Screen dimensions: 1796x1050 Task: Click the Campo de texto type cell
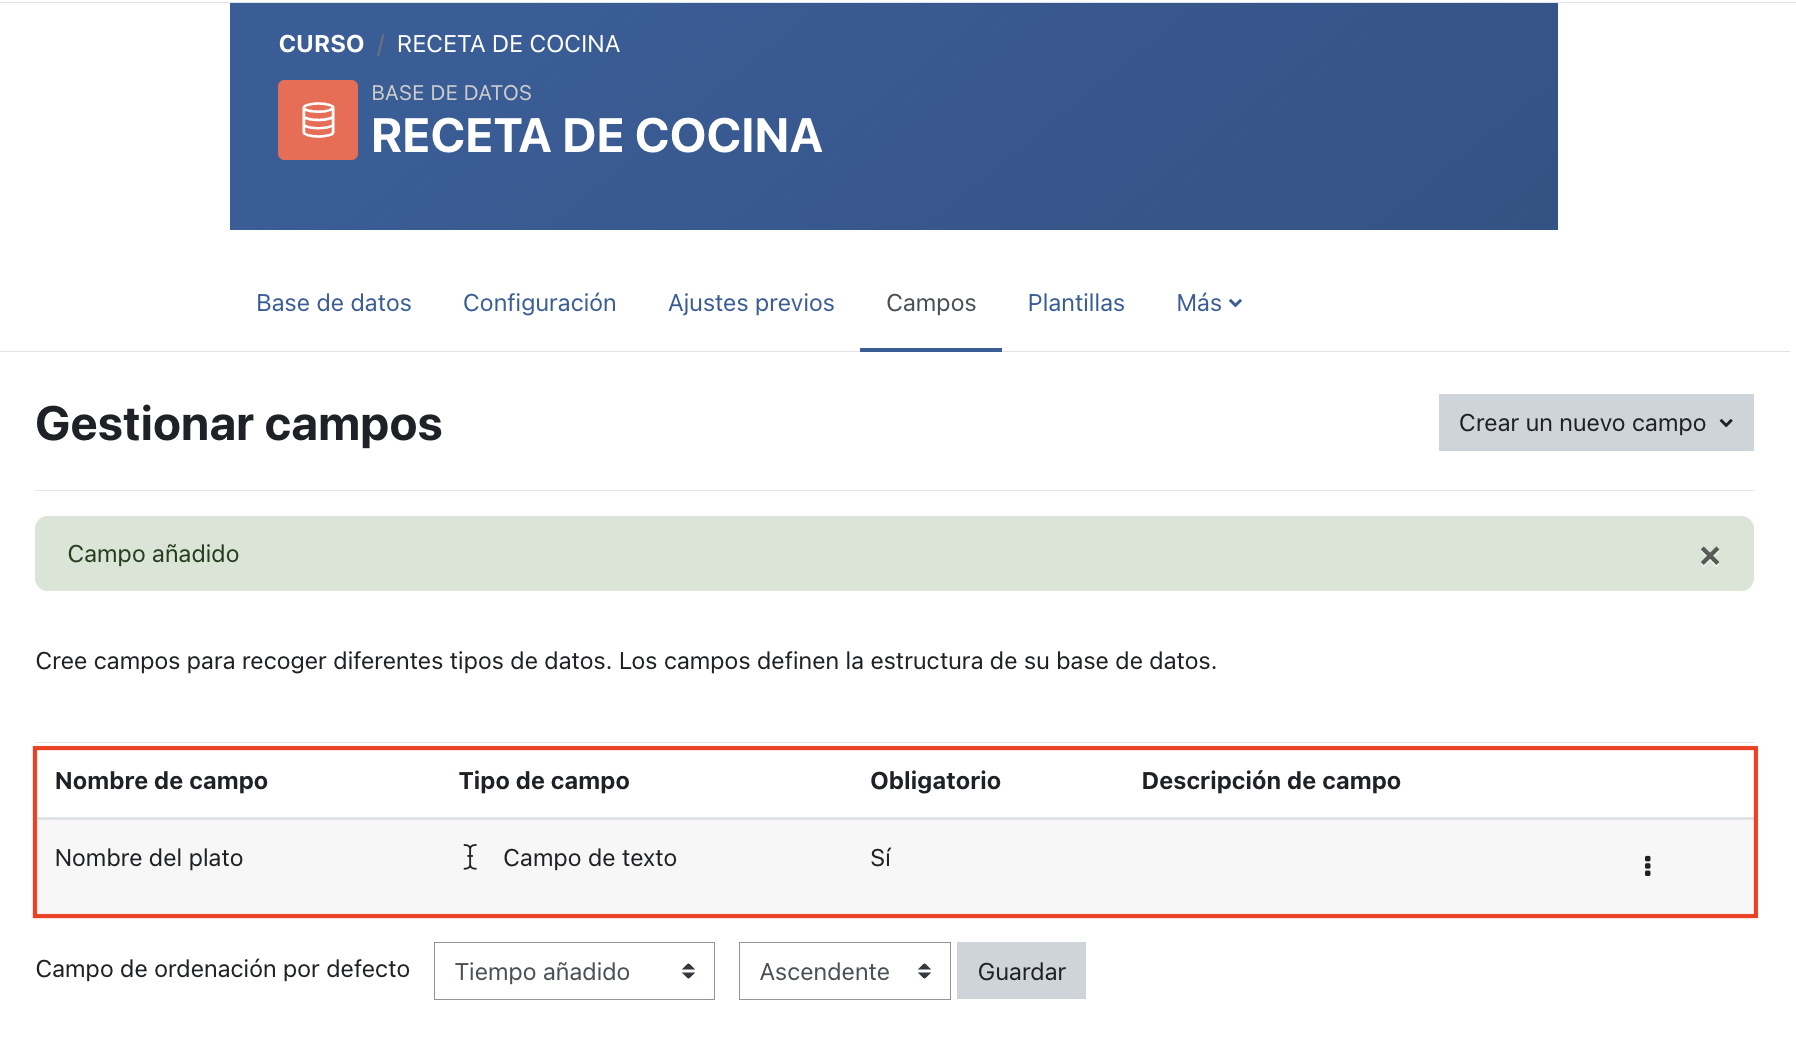pos(590,858)
